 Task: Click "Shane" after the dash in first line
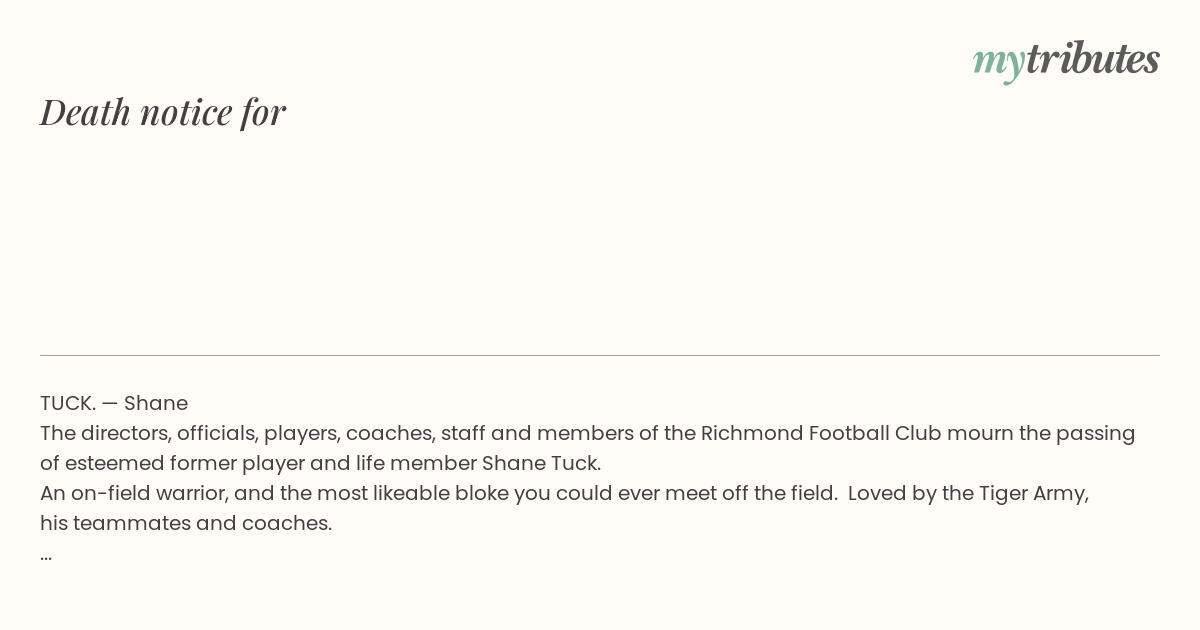156,403
